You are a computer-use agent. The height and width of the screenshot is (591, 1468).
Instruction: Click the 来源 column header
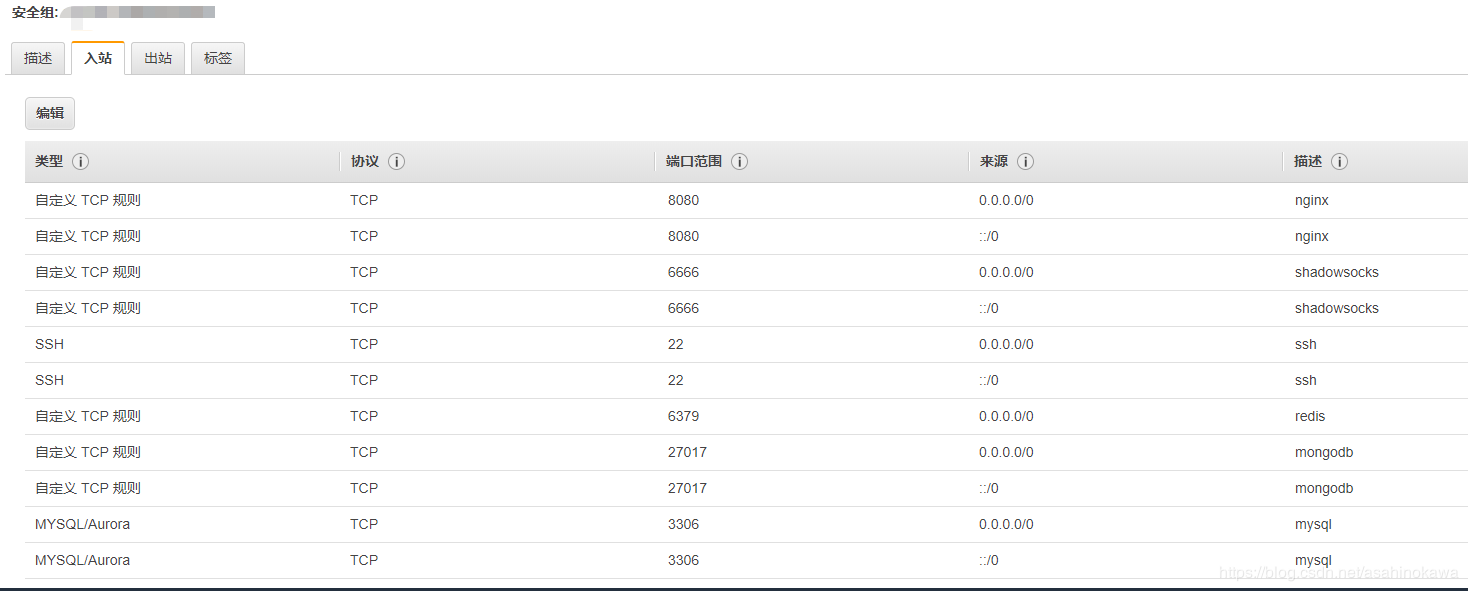[x=994, y=162]
